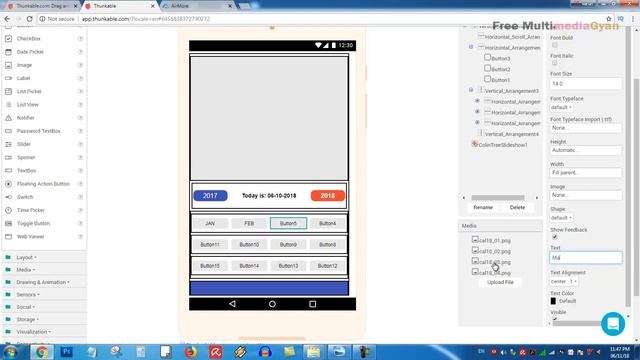Image resolution: width=640 pixels, height=360 pixels.
Task: Expand the Social palette category
Action: [x=25, y=307]
